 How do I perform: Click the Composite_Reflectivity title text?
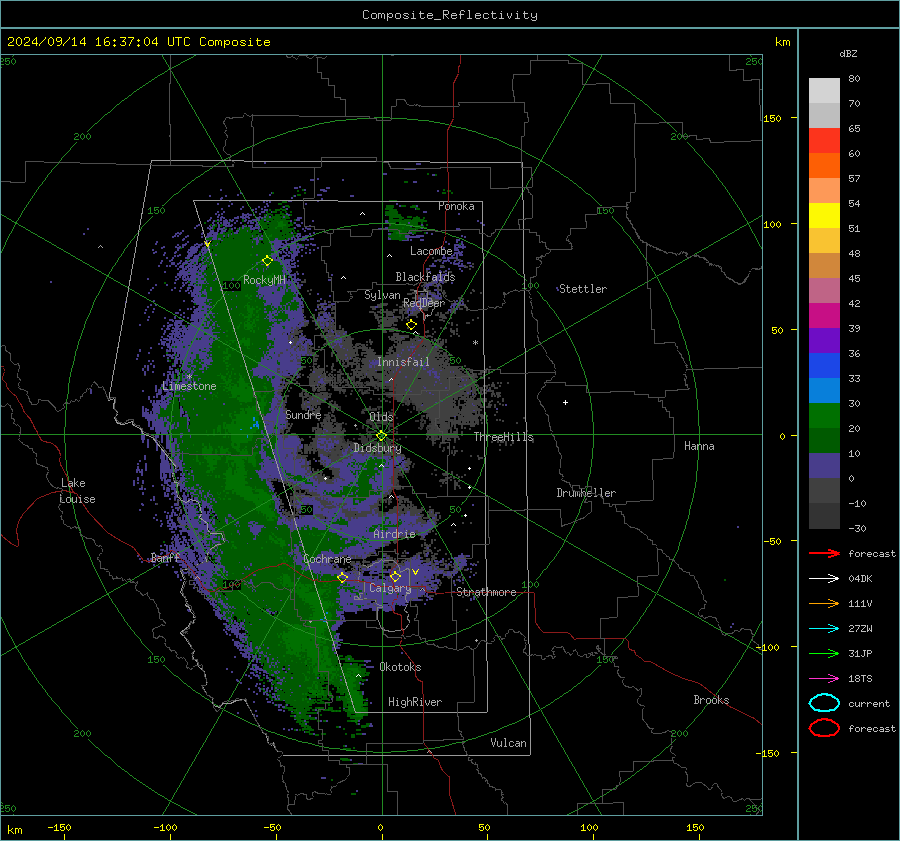[x=450, y=15]
